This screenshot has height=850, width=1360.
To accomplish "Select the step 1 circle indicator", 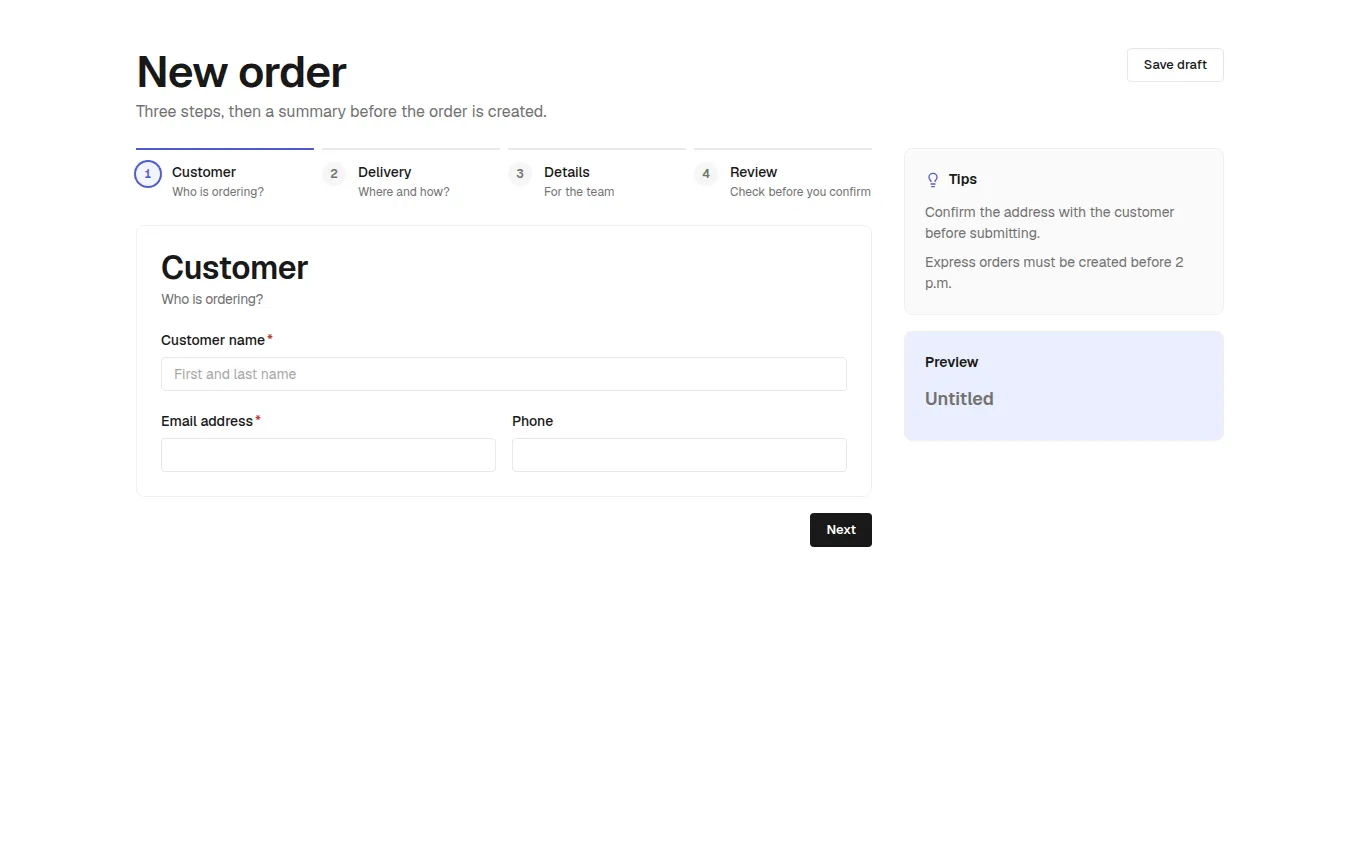I will [x=148, y=174].
